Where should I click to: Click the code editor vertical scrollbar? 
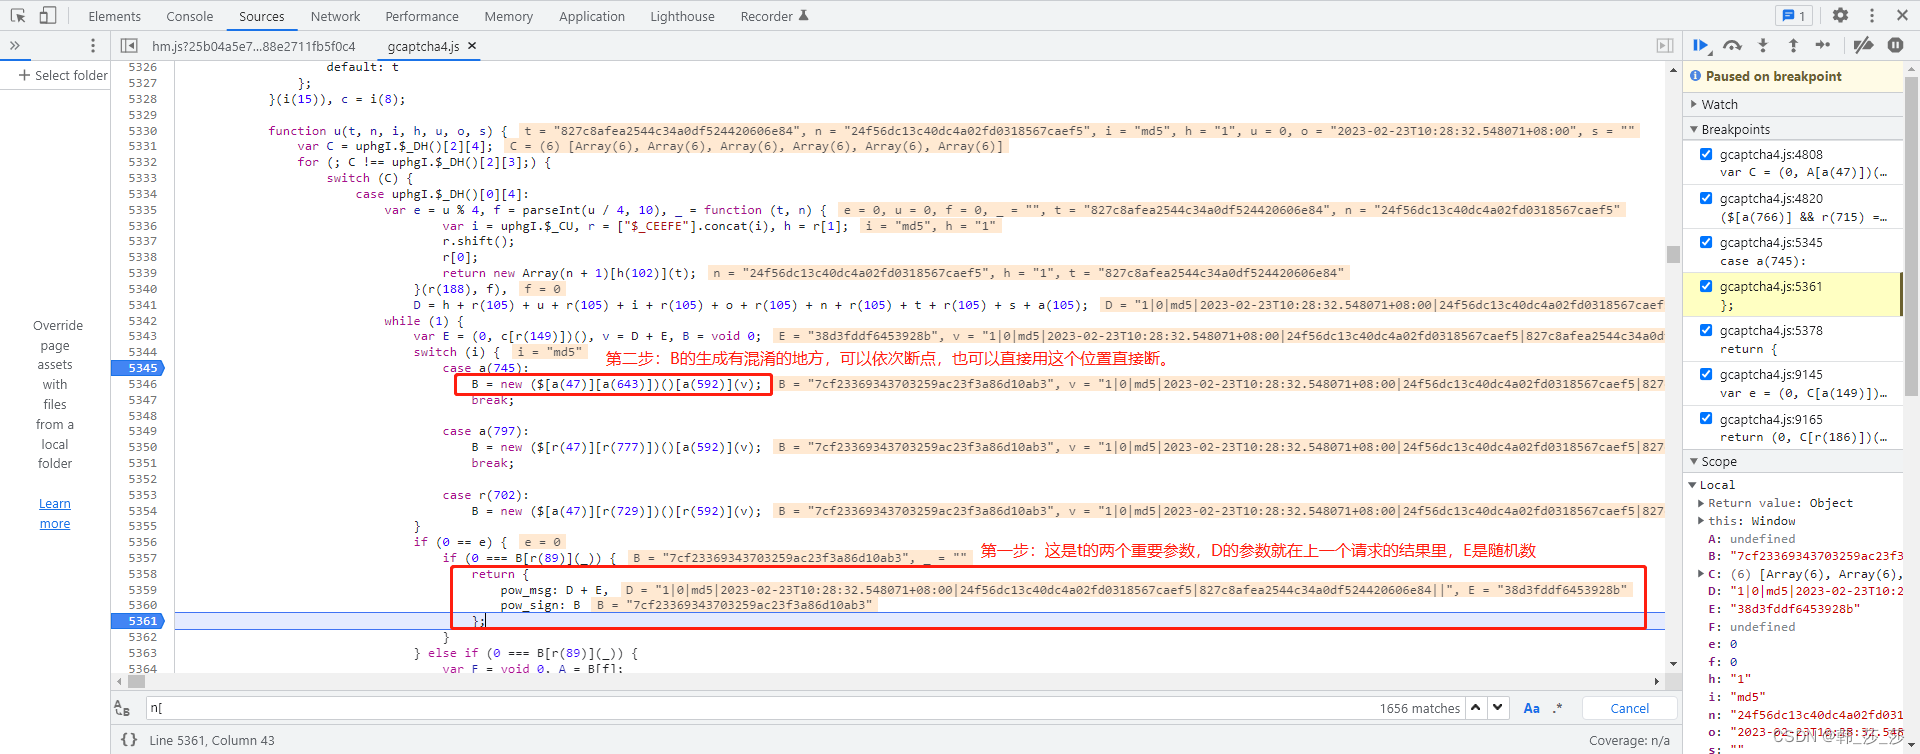pos(1673,254)
